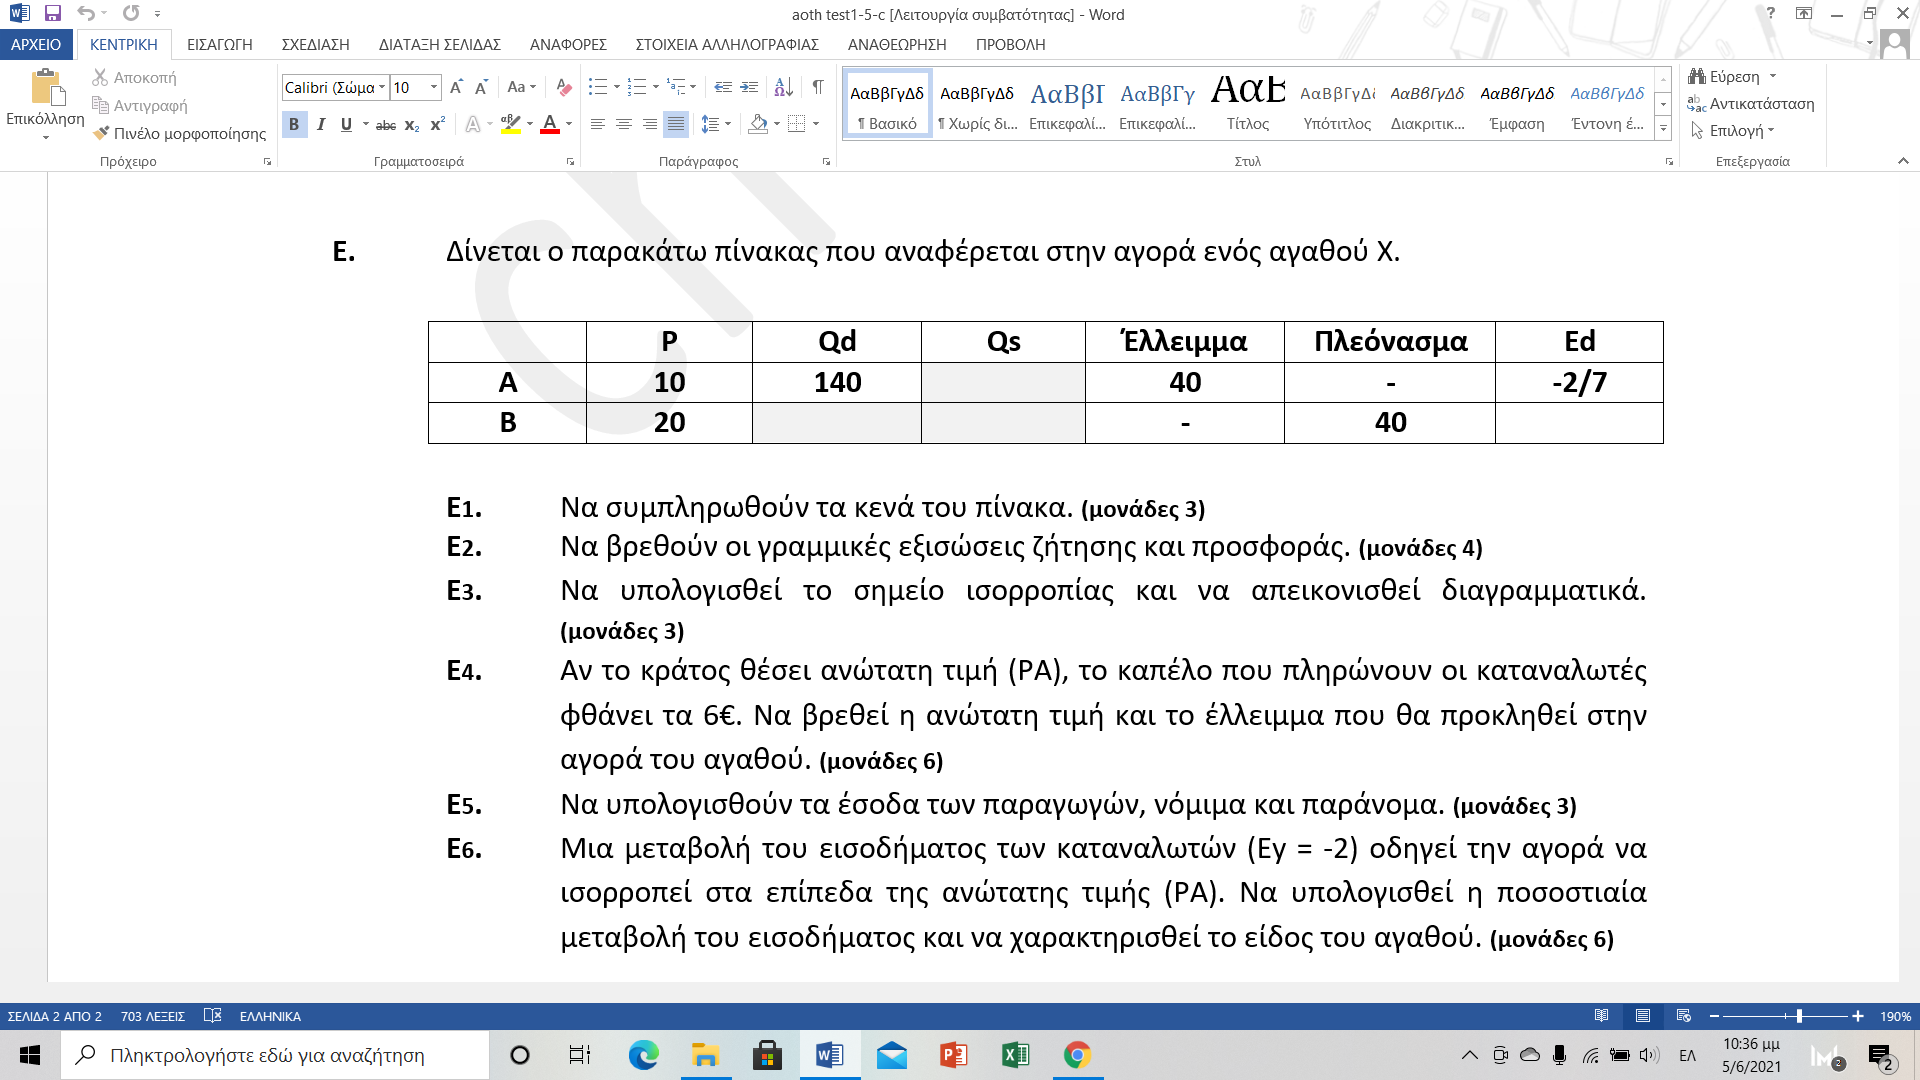Viewport: 1920px width, 1080px height.
Task: Toggle Justify paragraph alignment
Action: click(676, 124)
